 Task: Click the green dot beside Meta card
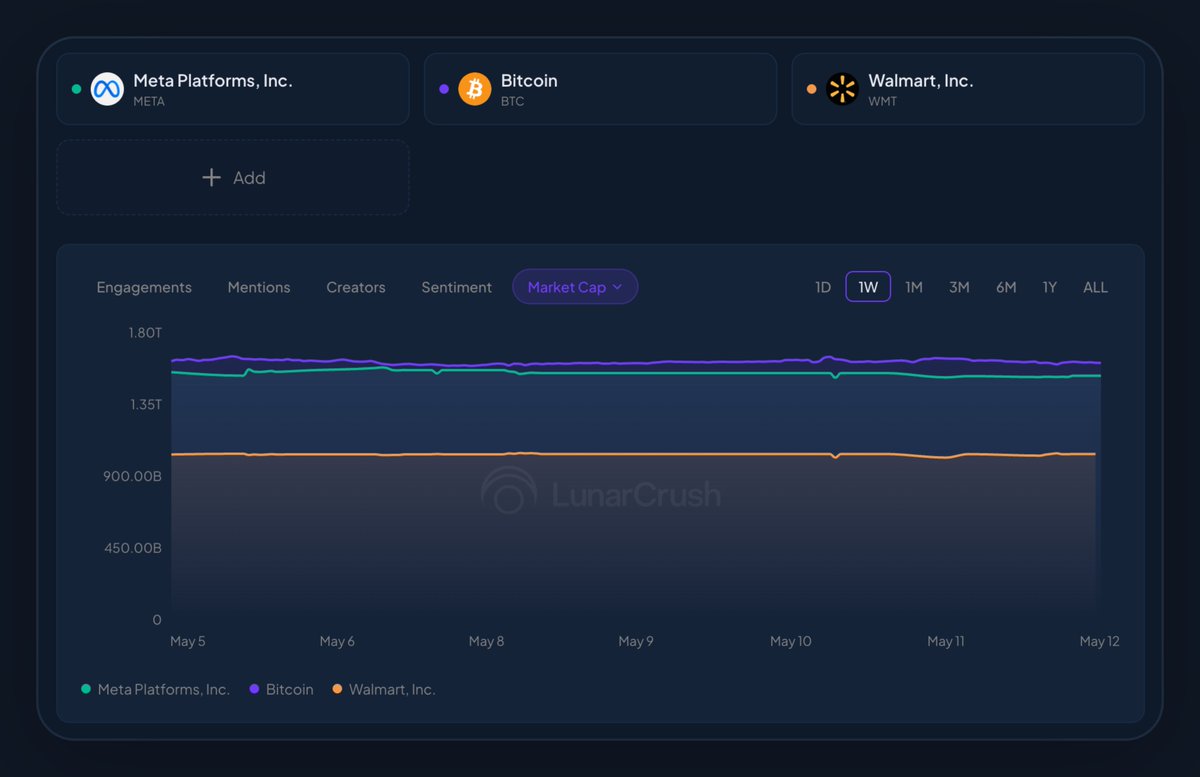[x=76, y=89]
